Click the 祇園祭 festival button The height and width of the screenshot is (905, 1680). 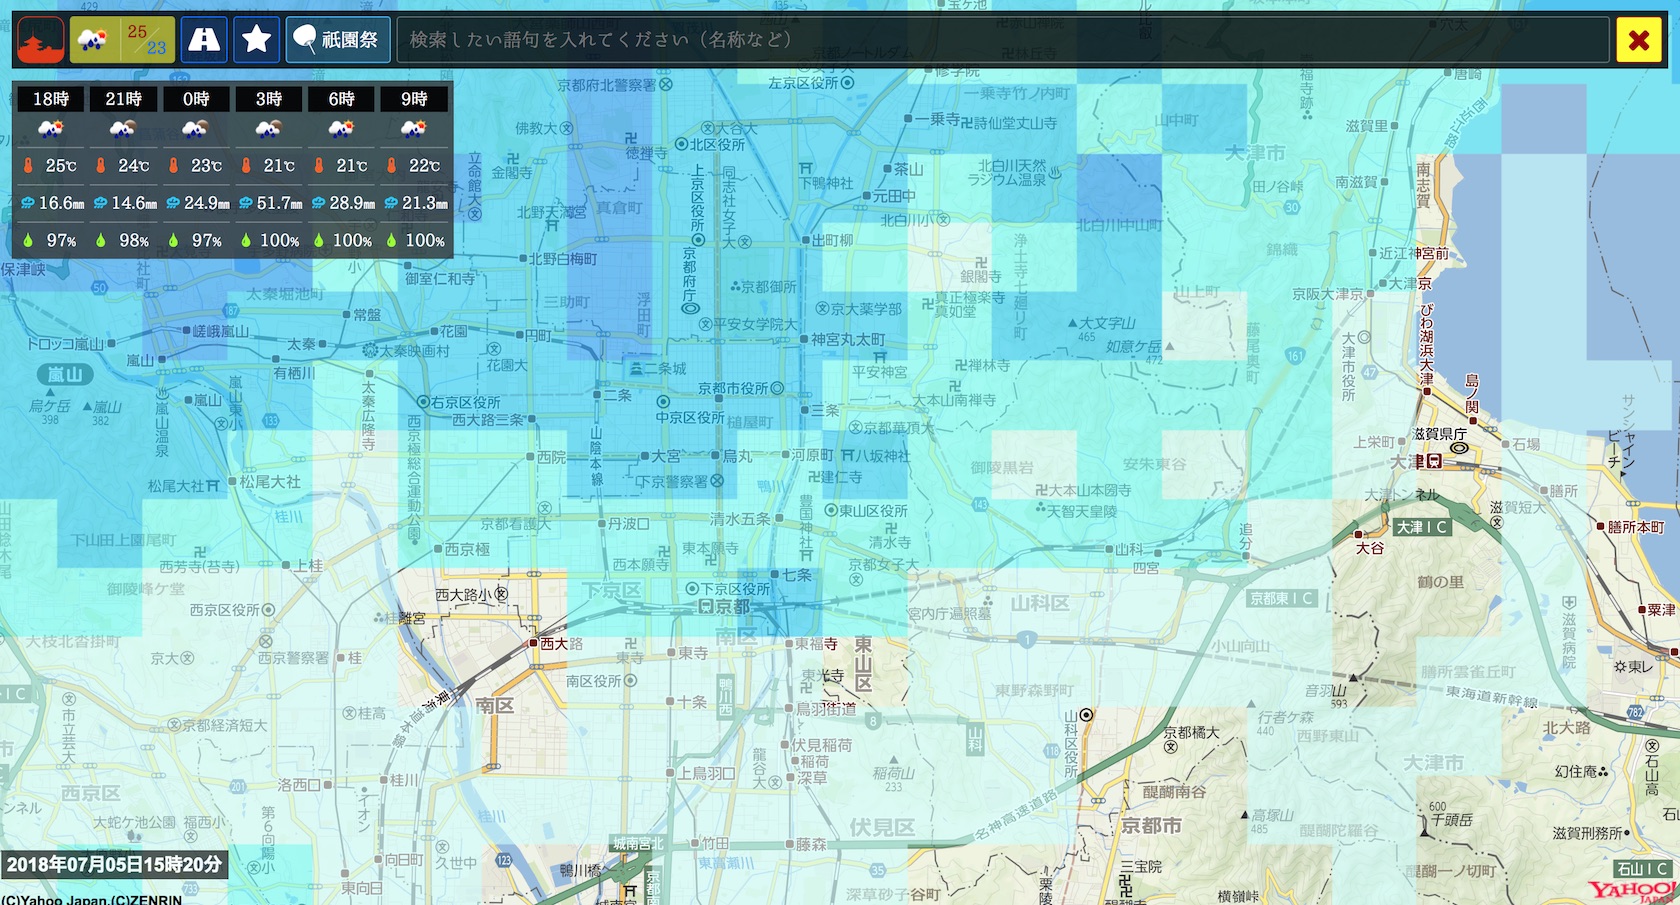pos(338,40)
